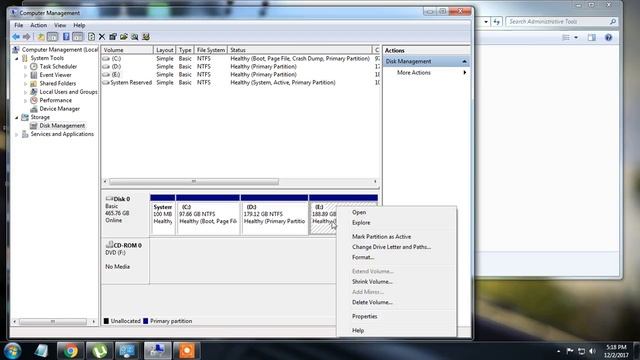Sort by the Status column header
Image resolution: width=640 pixels, height=360 pixels.
(x=300, y=50)
